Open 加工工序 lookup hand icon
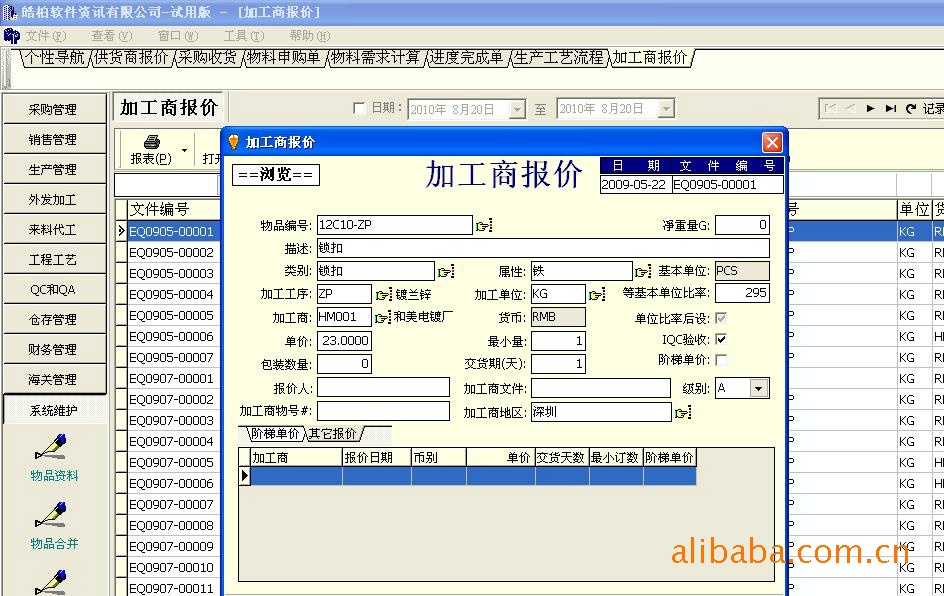The height and width of the screenshot is (596, 944). pyautogui.click(x=384, y=294)
